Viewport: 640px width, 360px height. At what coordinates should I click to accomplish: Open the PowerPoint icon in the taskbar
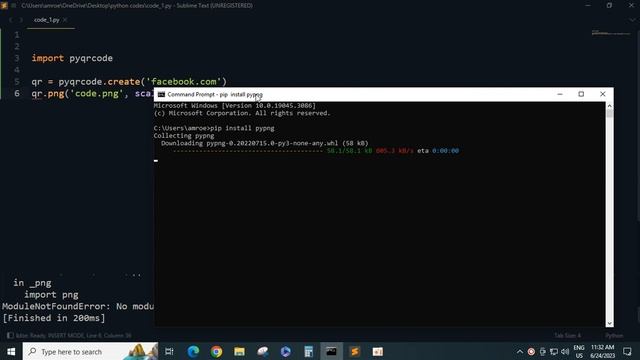[378, 351]
